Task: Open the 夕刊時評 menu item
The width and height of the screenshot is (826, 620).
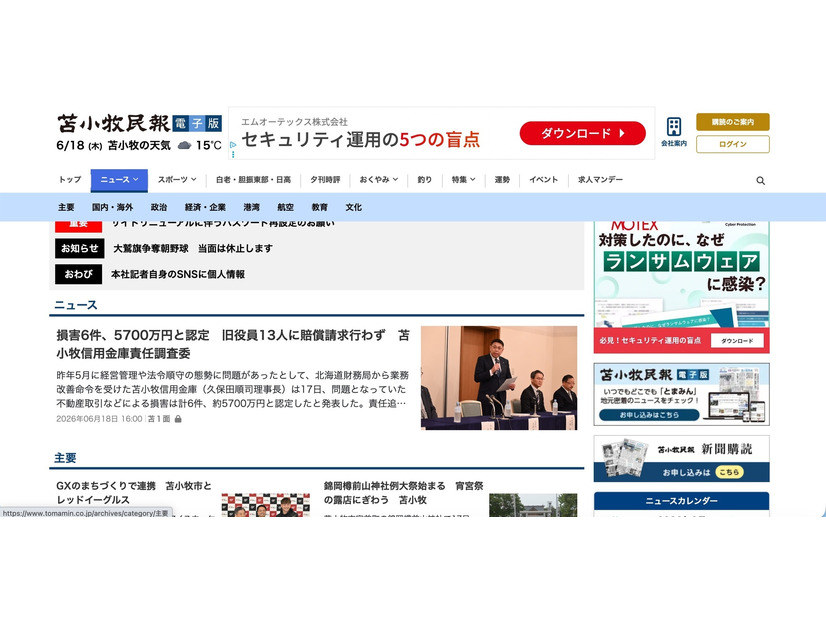Action: point(325,180)
